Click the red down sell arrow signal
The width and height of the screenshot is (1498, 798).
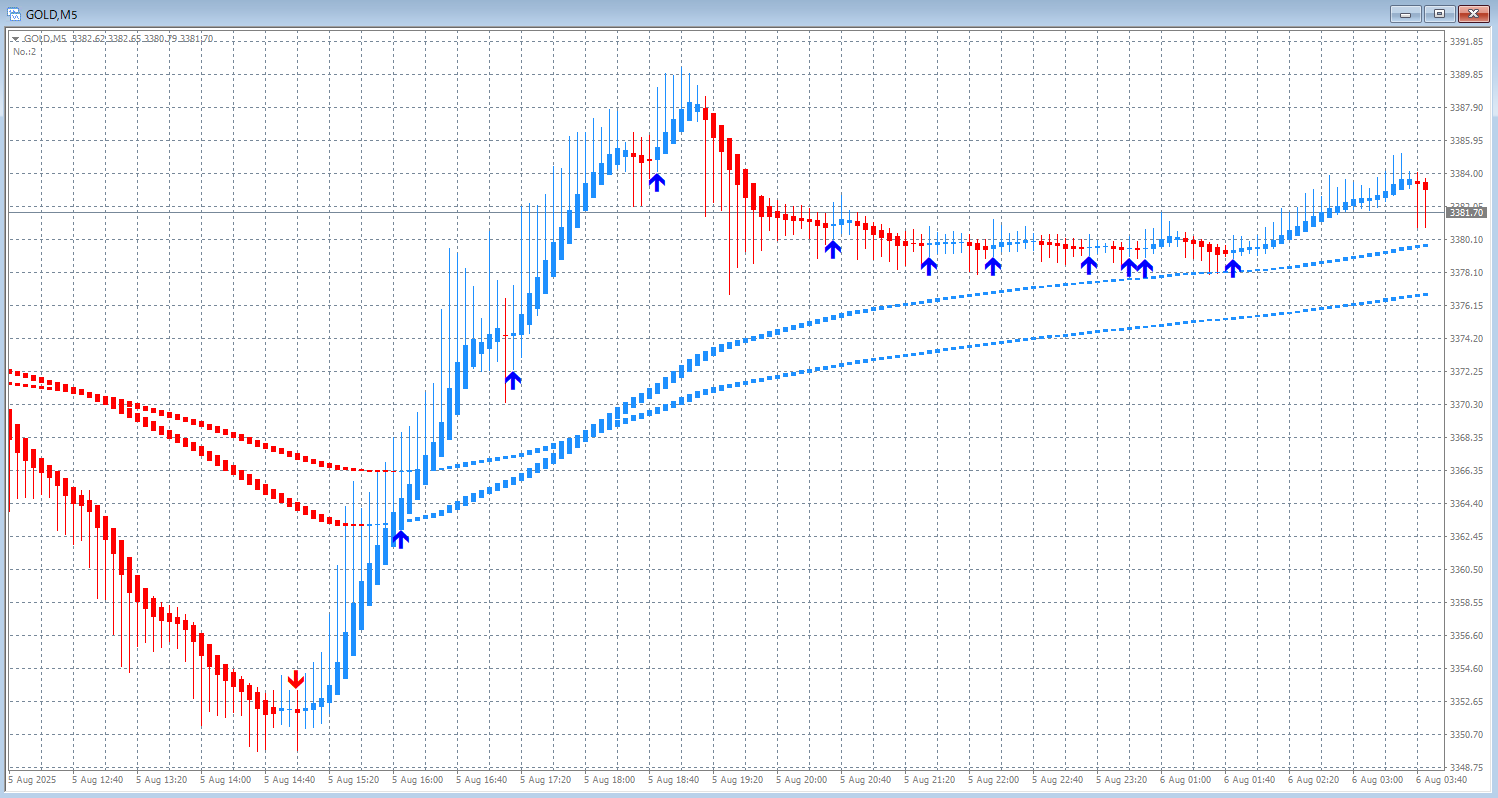click(x=296, y=680)
